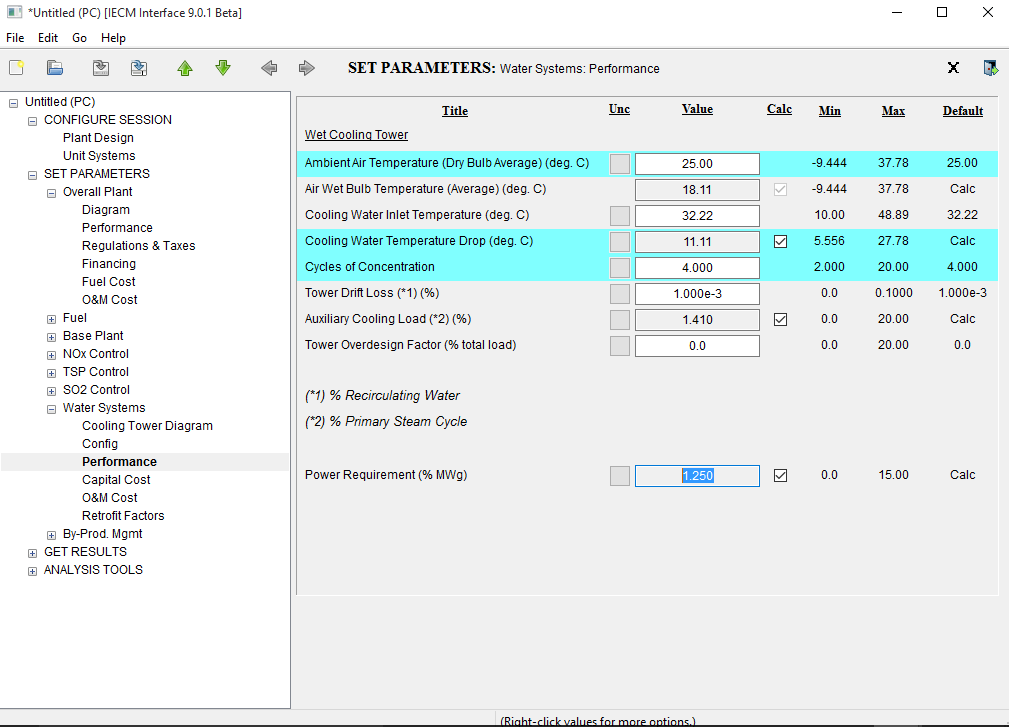Viewport: 1009px width, 727px height.
Task: Toggle Calc checkbox for Auxiliary Cooling Load
Action: click(x=780, y=319)
